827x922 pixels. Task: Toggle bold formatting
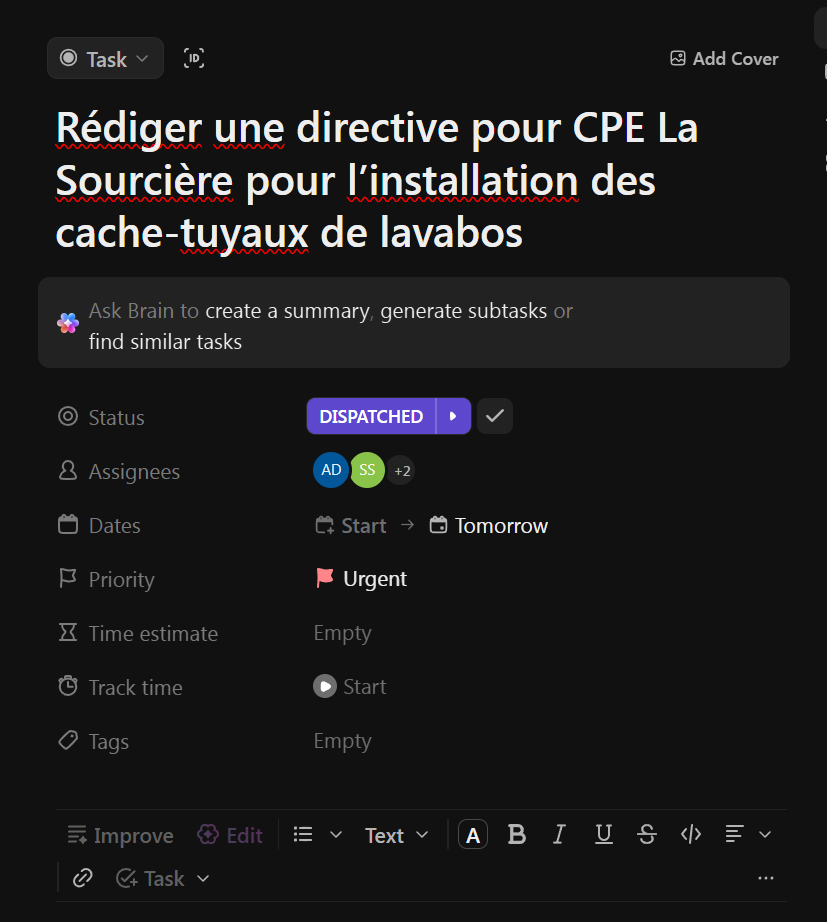click(516, 834)
